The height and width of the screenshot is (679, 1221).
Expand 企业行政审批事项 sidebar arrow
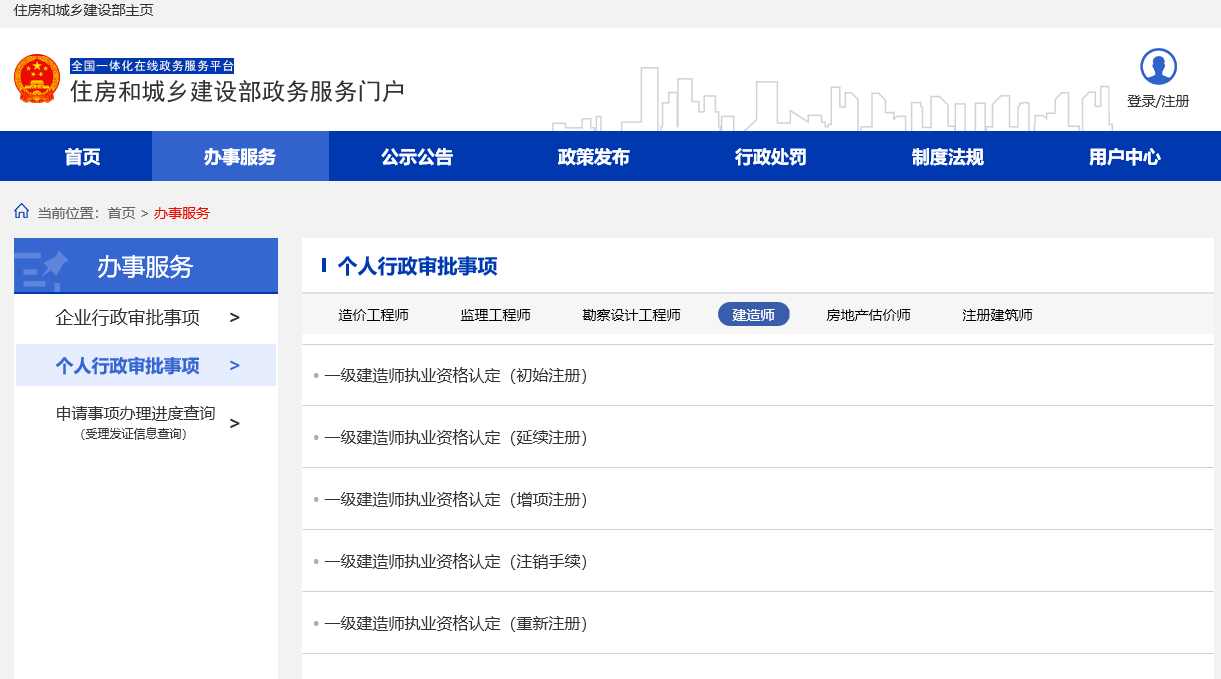[x=235, y=318]
